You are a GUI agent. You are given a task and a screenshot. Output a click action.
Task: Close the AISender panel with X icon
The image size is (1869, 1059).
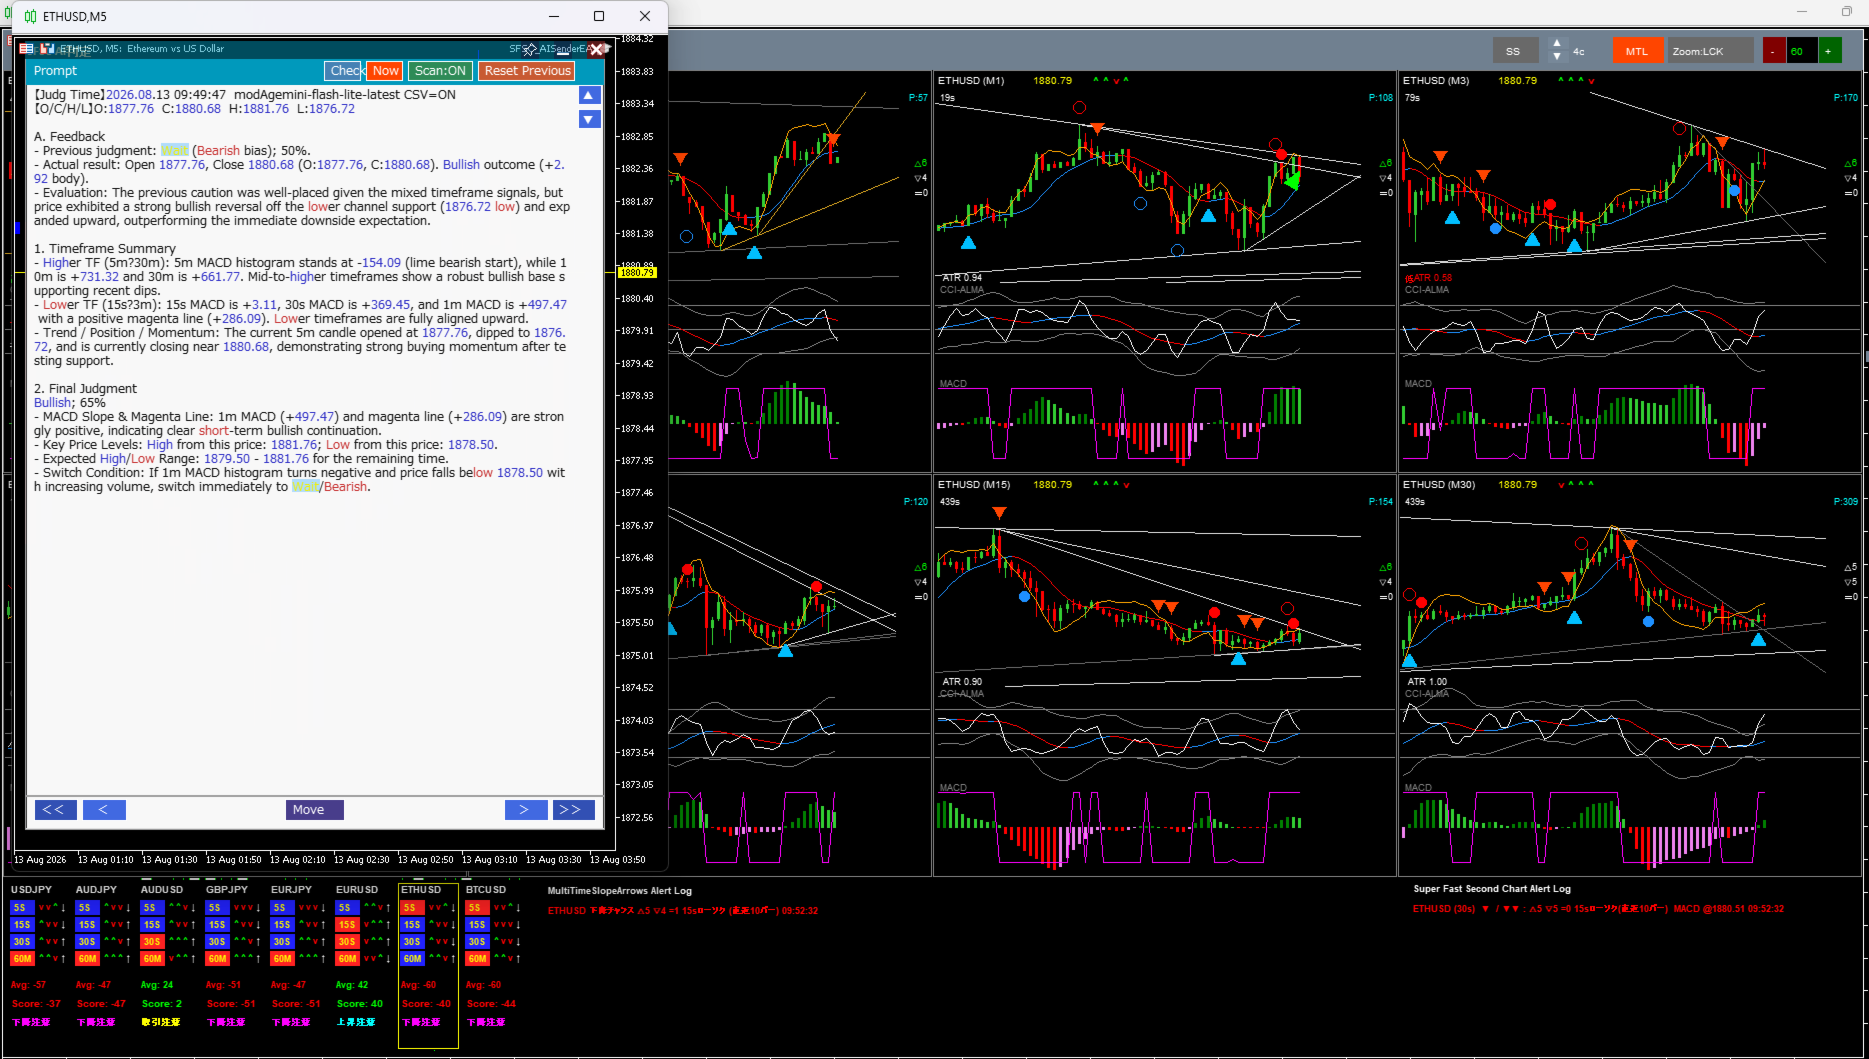coord(596,49)
